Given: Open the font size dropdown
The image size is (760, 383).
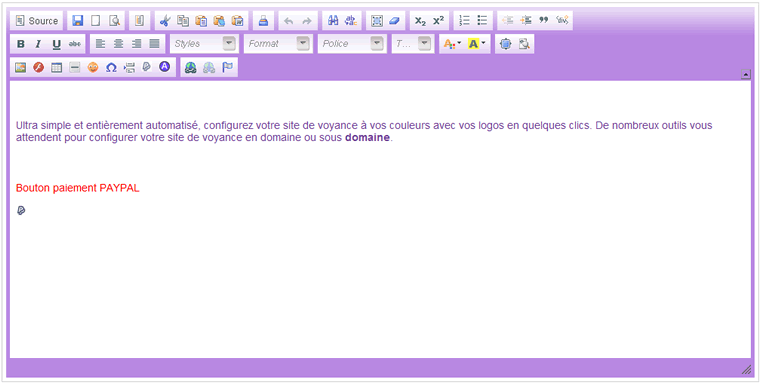Looking at the screenshot, I should [x=412, y=44].
